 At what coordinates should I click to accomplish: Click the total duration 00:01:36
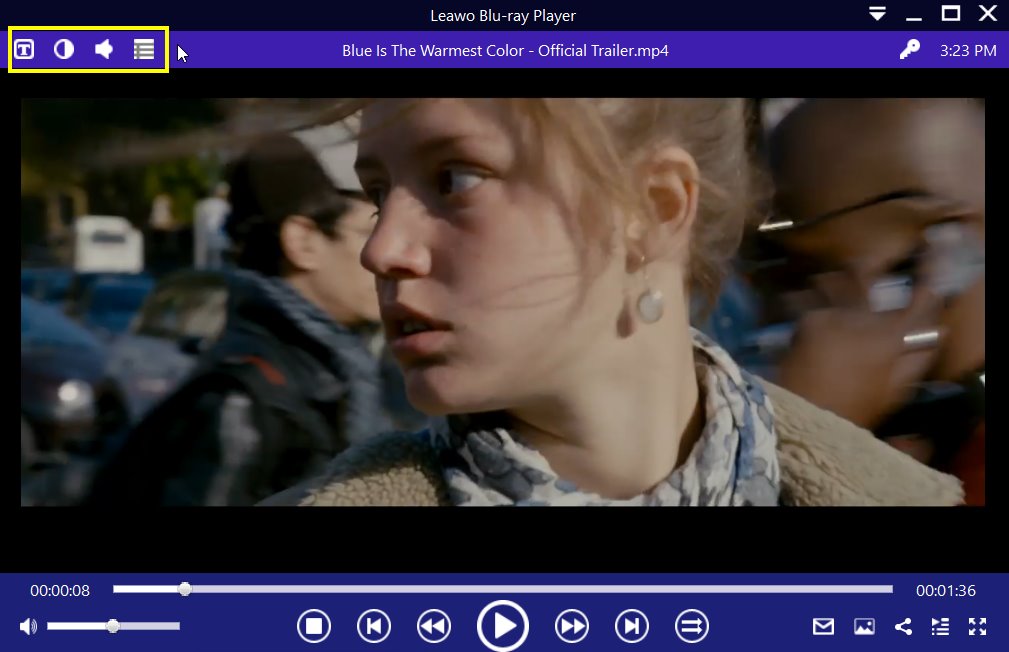[x=946, y=590]
